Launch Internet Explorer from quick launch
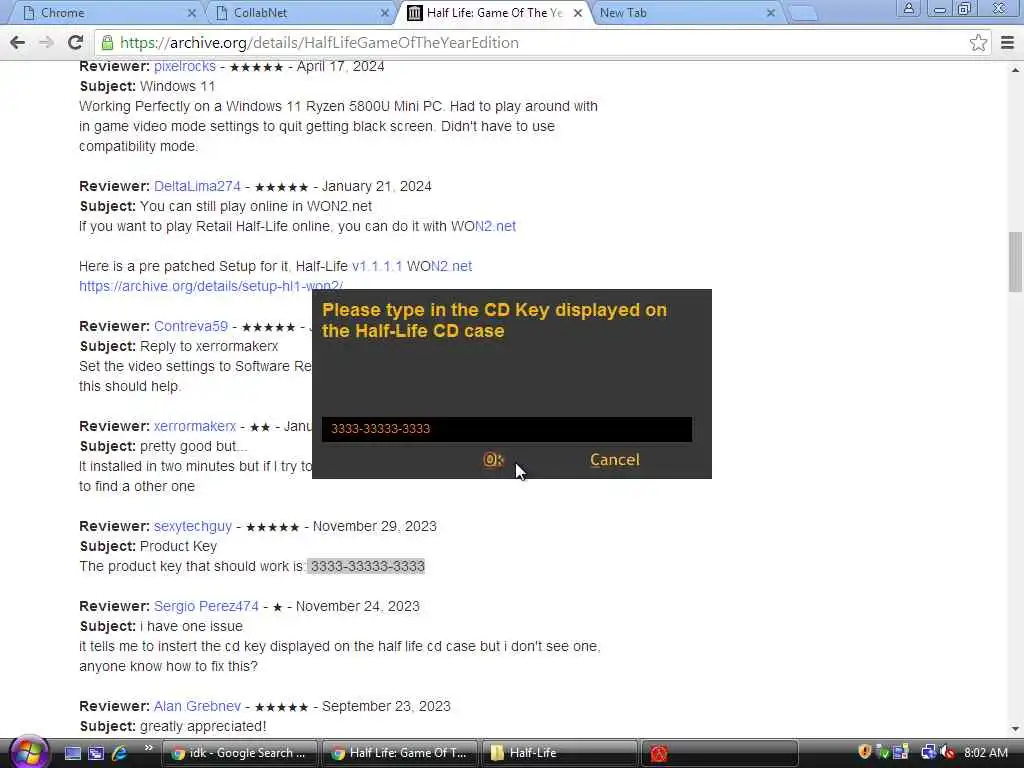The height and width of the screenshot is (768, 1024). coord(120,753)
